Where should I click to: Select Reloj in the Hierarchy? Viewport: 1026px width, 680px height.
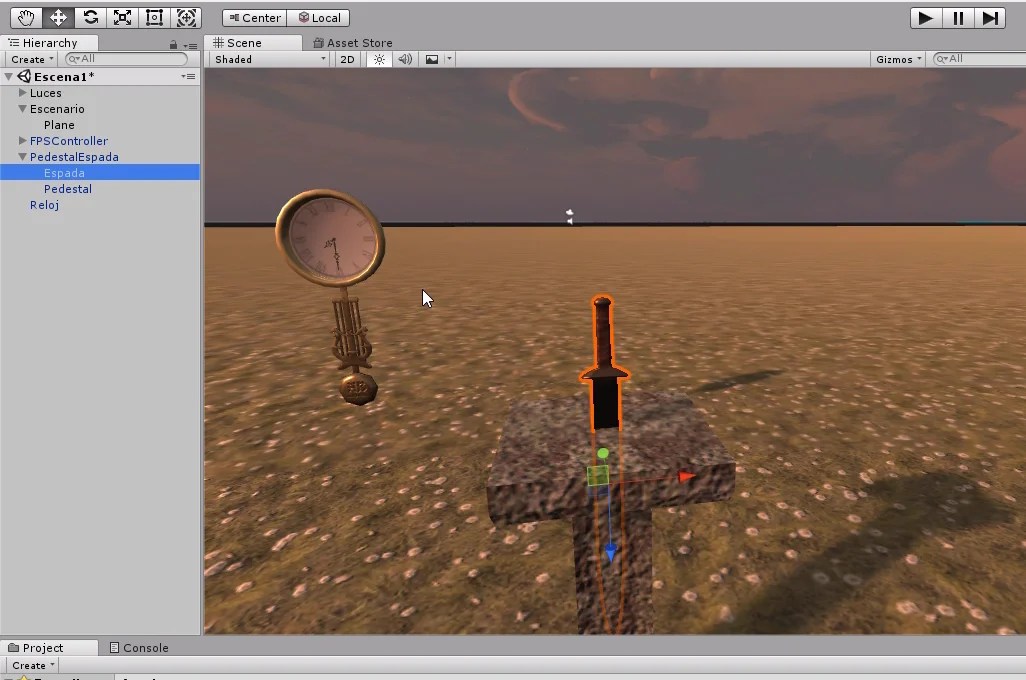44,205
